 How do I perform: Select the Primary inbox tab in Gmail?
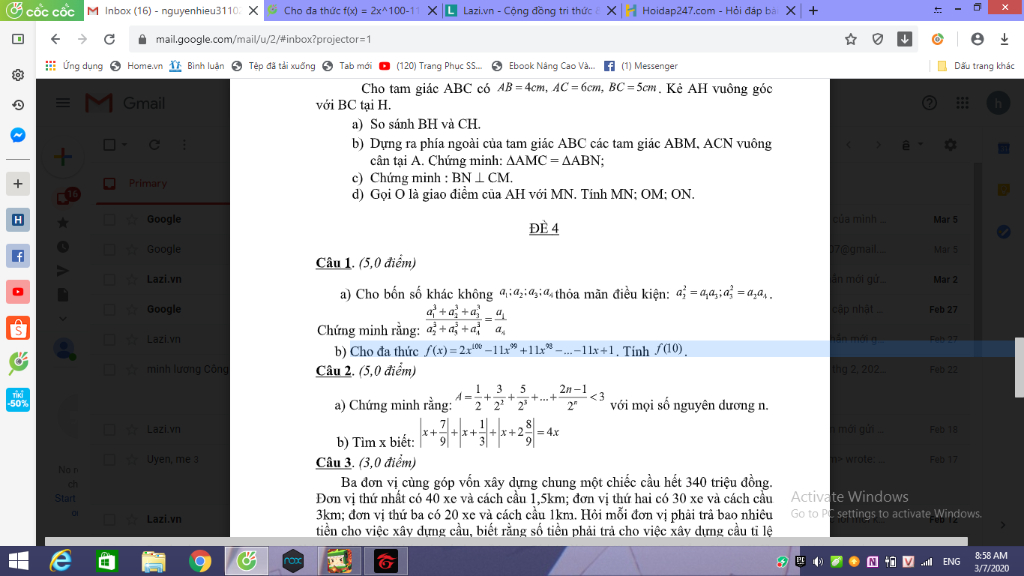pos(148,184)
